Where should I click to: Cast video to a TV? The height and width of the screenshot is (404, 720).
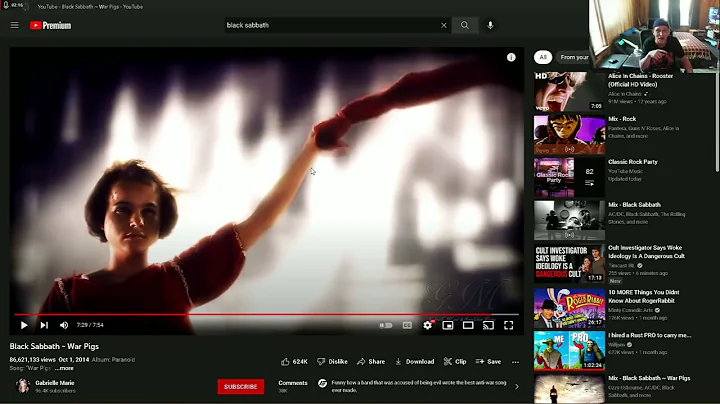[488, 325]
